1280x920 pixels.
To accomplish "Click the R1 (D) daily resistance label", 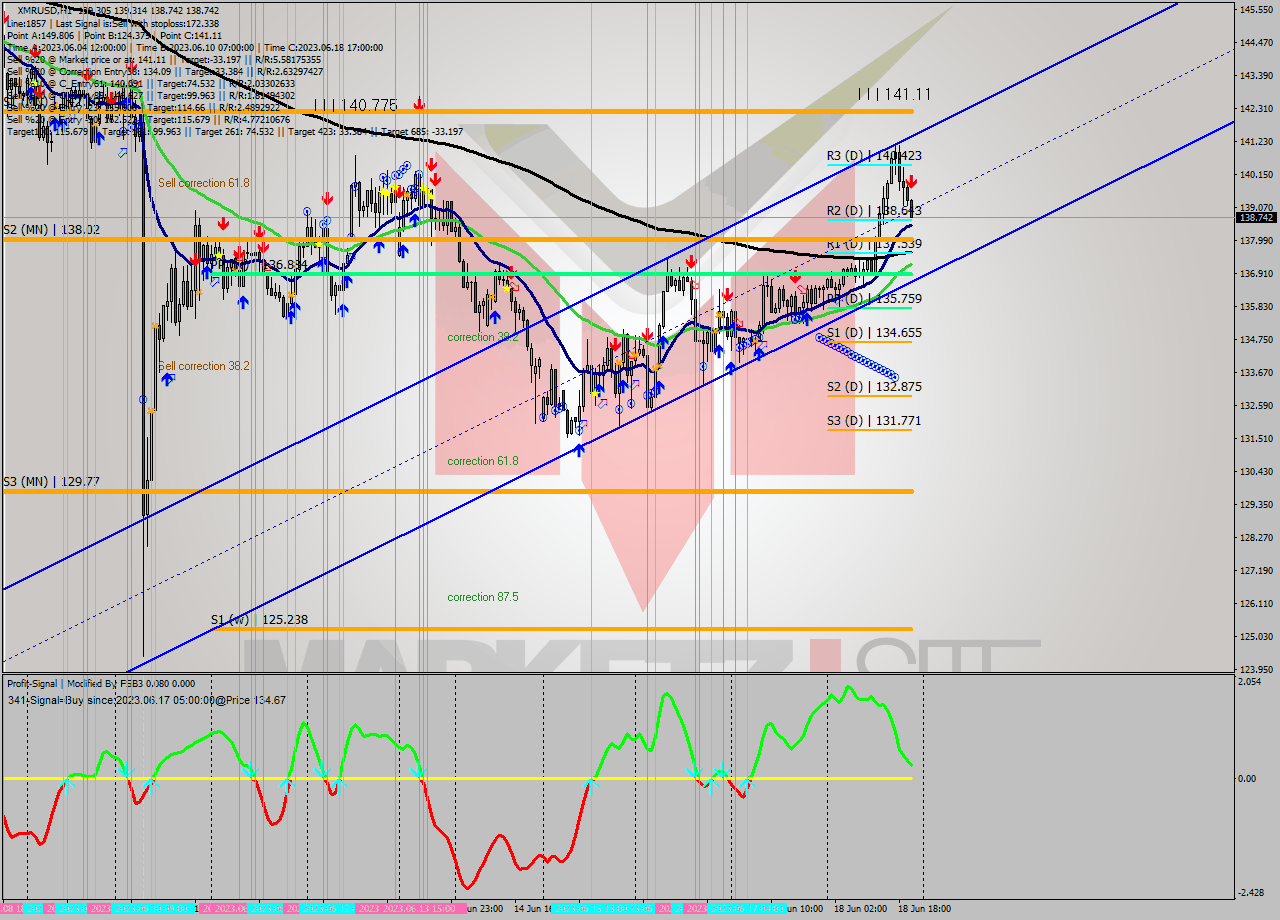I will (874, 243).
